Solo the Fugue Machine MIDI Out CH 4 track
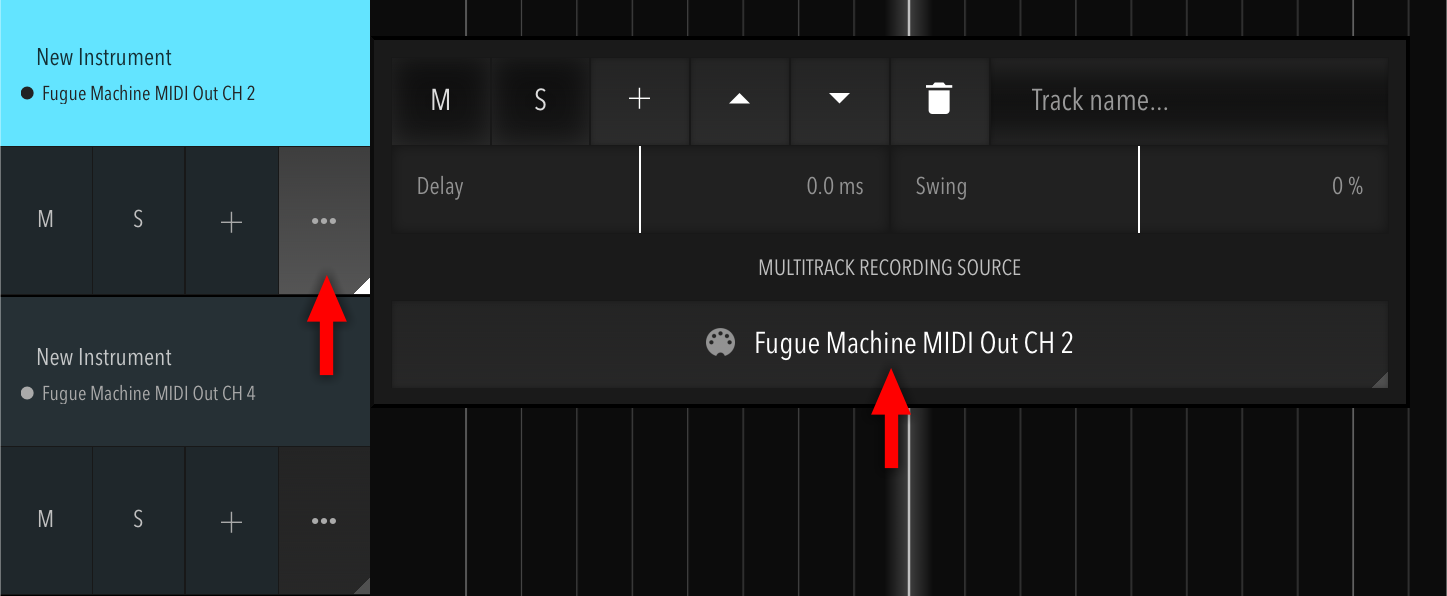1447x596 pixels. (x=139, y=520)
